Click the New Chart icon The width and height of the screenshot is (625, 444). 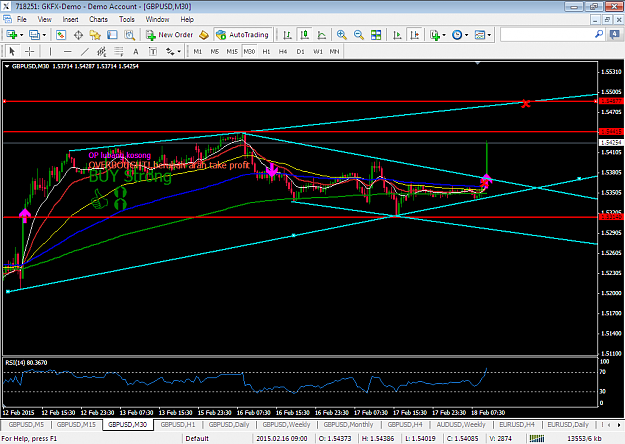pyautogui.click(x=12, y=35)
